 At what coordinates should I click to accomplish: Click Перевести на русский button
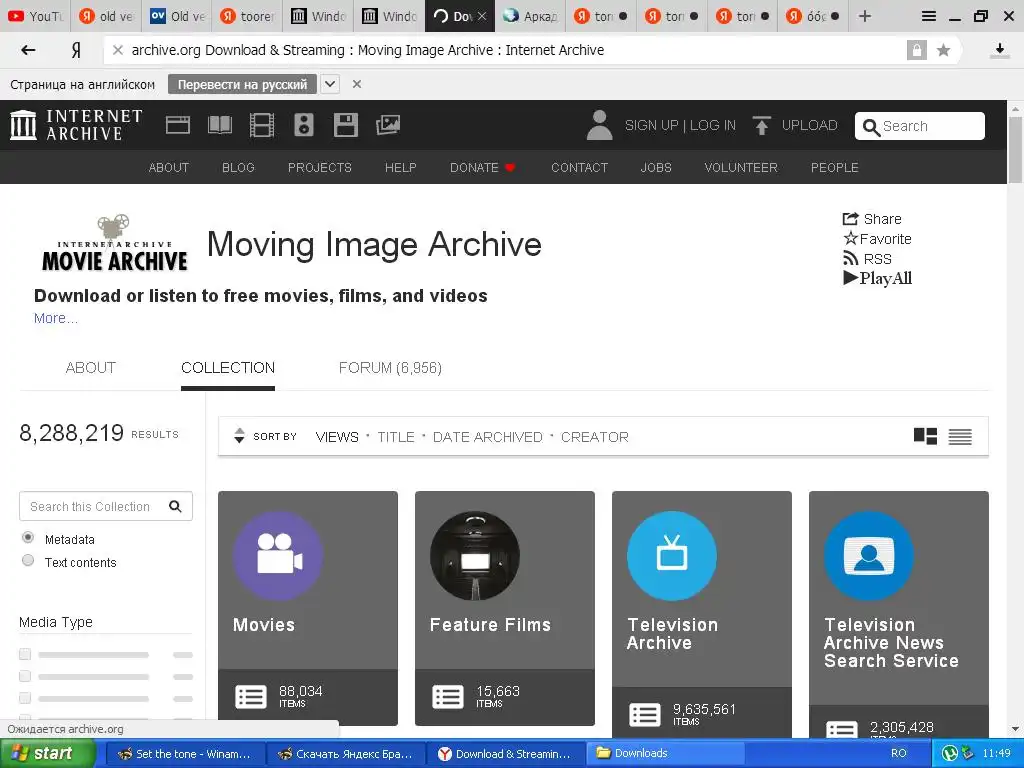[x=242, y=84]
